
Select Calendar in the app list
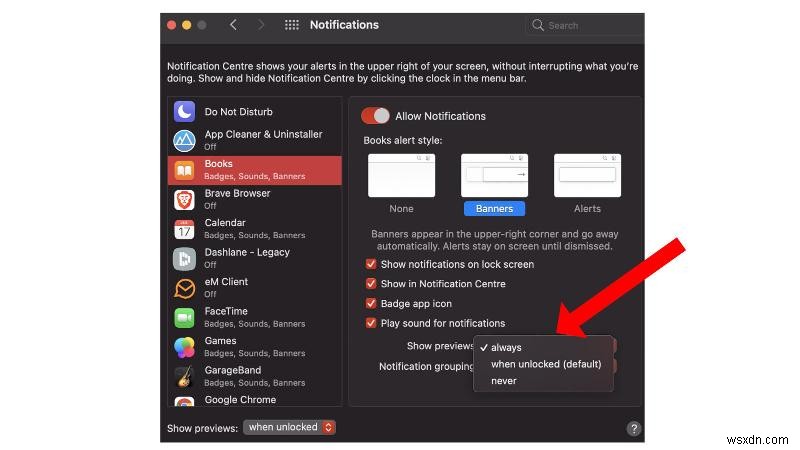(x=255, y=230)
